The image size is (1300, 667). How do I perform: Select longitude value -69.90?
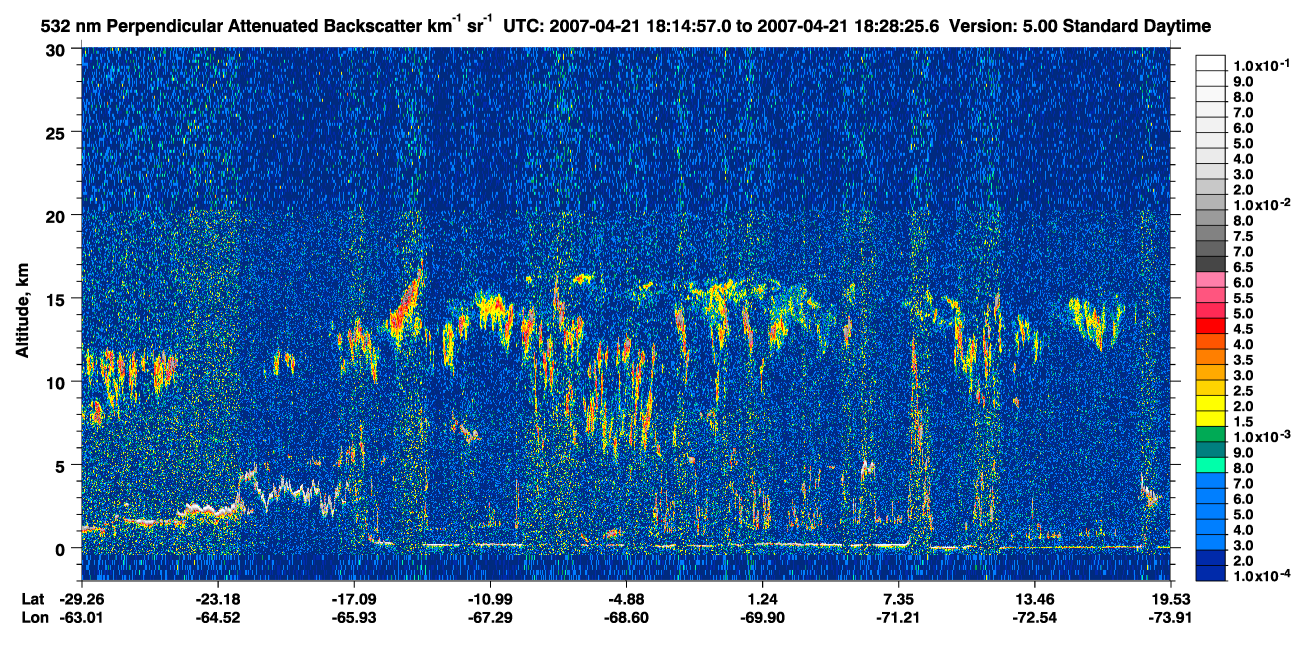[x=763, y=617]
